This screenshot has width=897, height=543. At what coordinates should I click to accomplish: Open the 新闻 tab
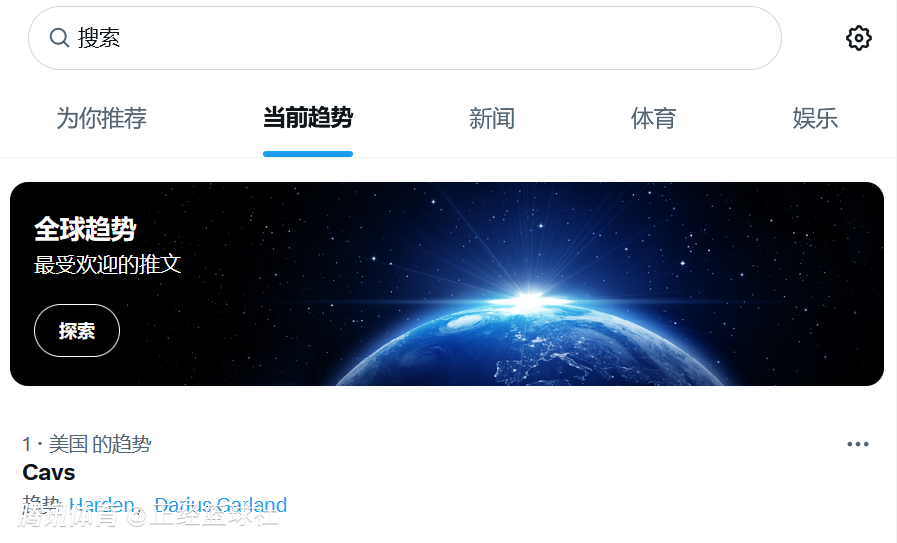pyautogui.click(x=491, y=118)
